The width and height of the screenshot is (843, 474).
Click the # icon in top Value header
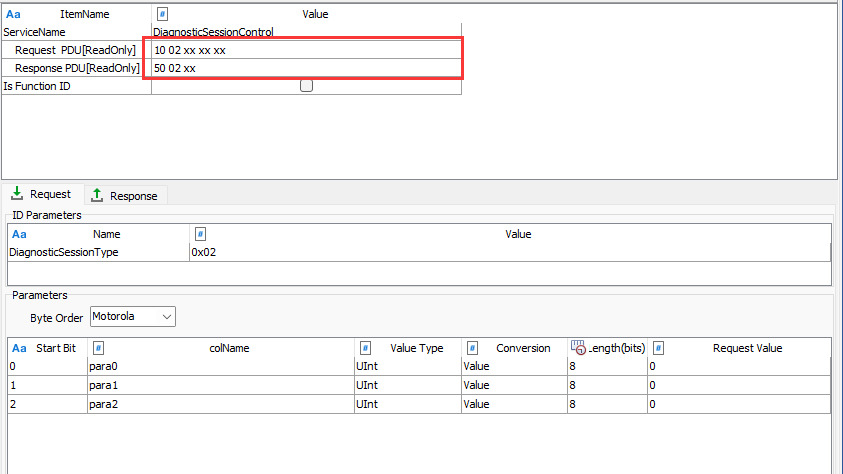[163, 15]
